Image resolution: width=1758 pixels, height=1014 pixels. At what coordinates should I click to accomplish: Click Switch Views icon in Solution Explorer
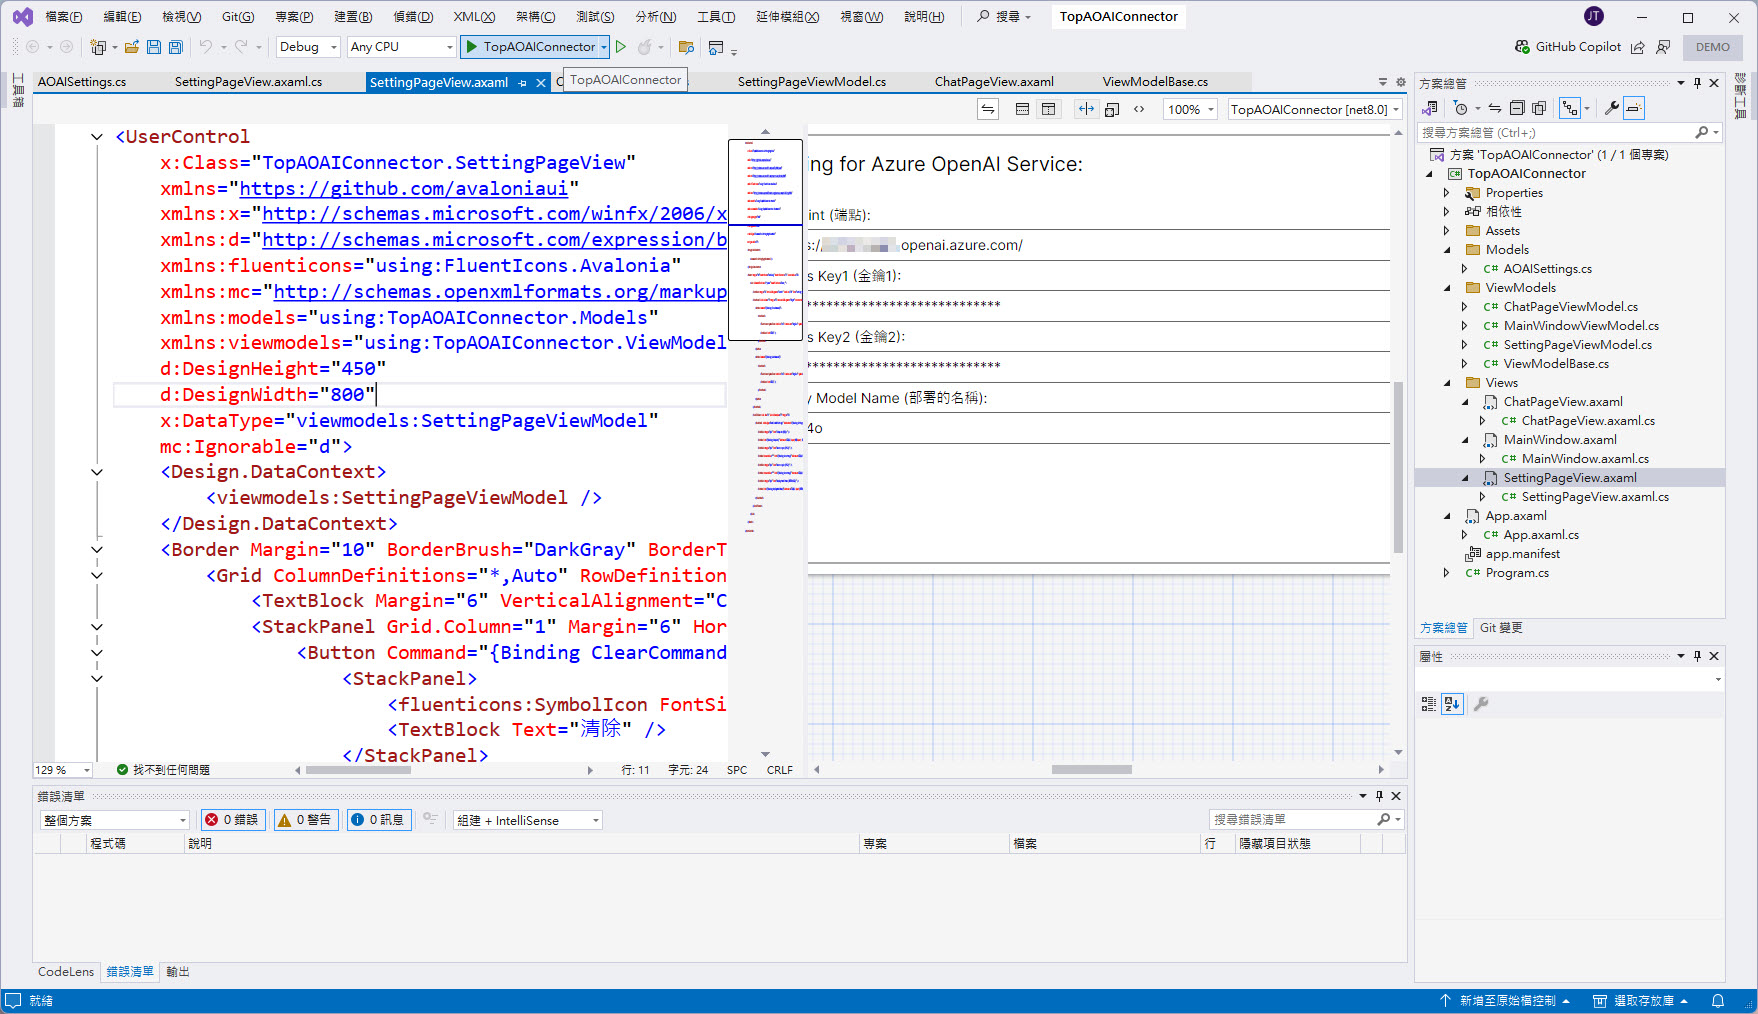coord(1431,108)
